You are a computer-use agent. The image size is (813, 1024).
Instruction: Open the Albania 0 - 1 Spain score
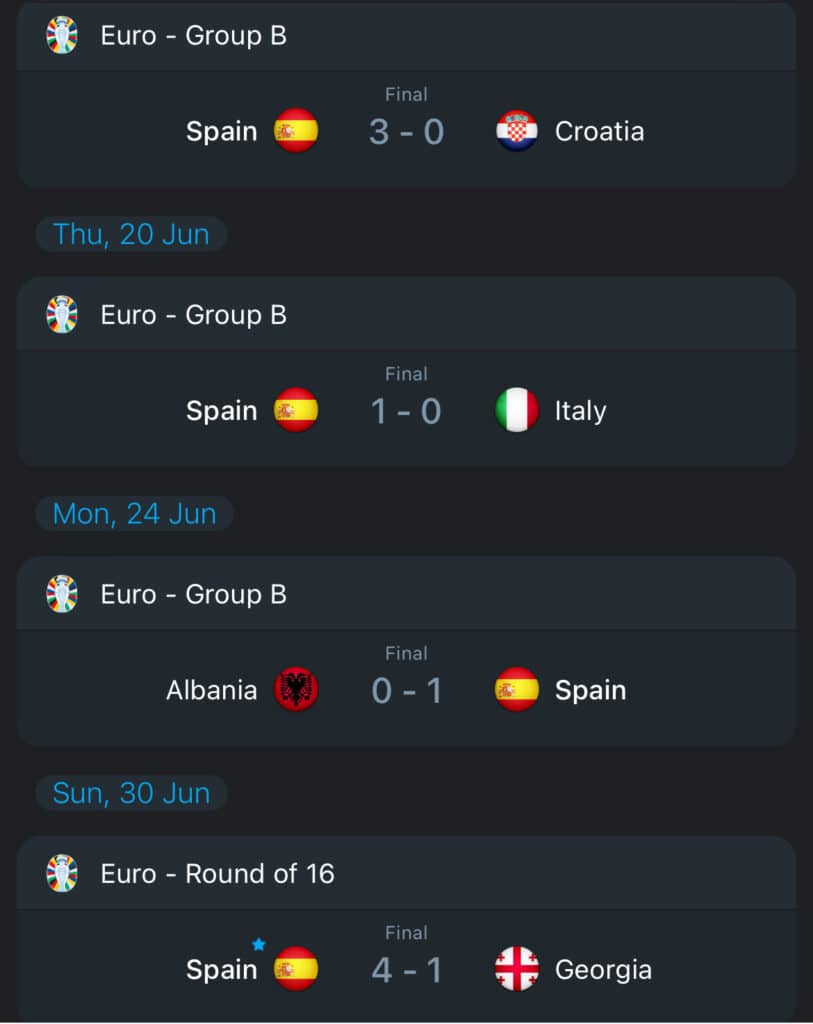click(x=406, y=690)
